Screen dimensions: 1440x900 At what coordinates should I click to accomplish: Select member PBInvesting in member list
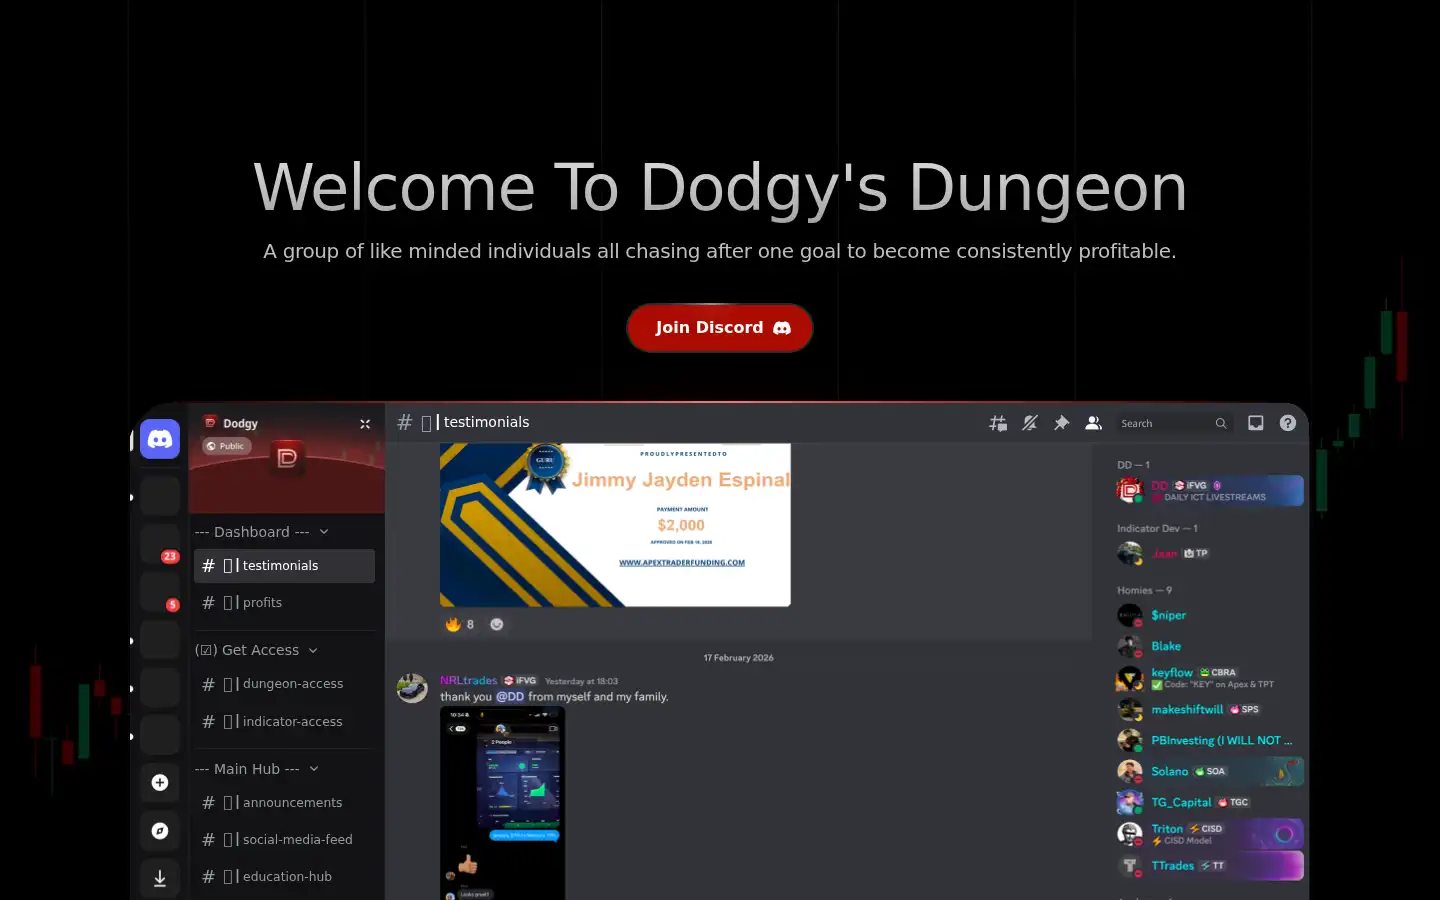[x=1209, y=741]
